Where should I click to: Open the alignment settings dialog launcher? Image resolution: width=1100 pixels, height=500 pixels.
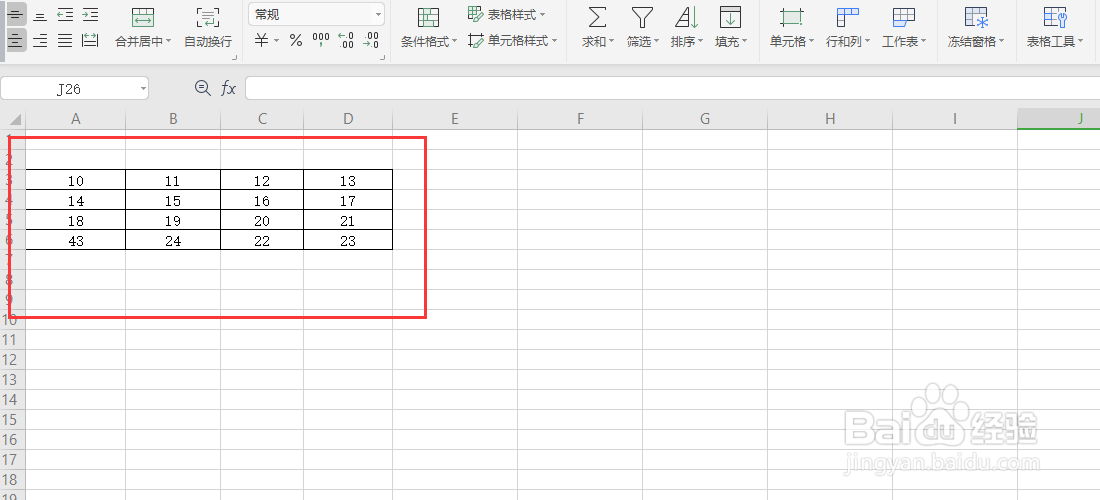[234, 58]
